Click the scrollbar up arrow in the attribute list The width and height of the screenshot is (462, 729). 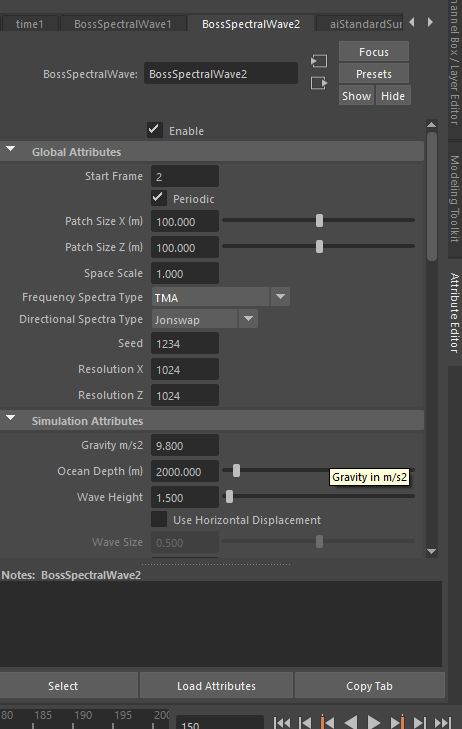431,125
